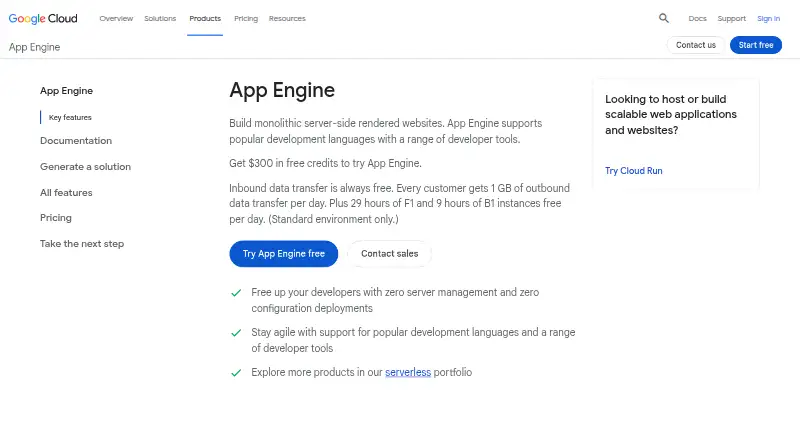Click the Contact us button
This screenshot has height=440, width=800.
tap(695, 45)
